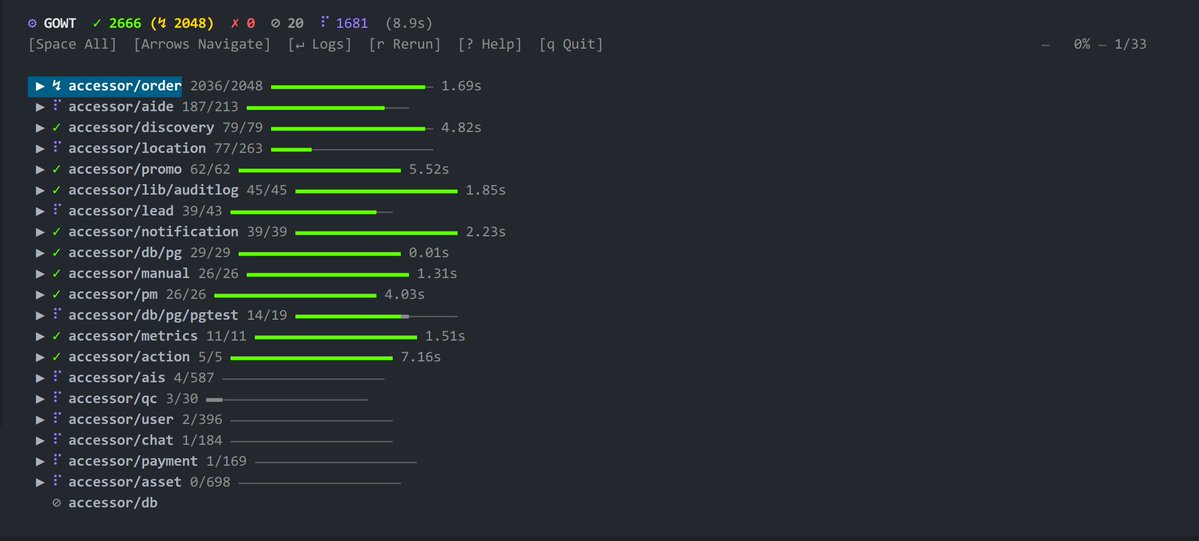Select the accessor/db package name
Image resolution: width=1199 pixels, height=541 pixels.
pyautogui.click(x=113, y=503)
